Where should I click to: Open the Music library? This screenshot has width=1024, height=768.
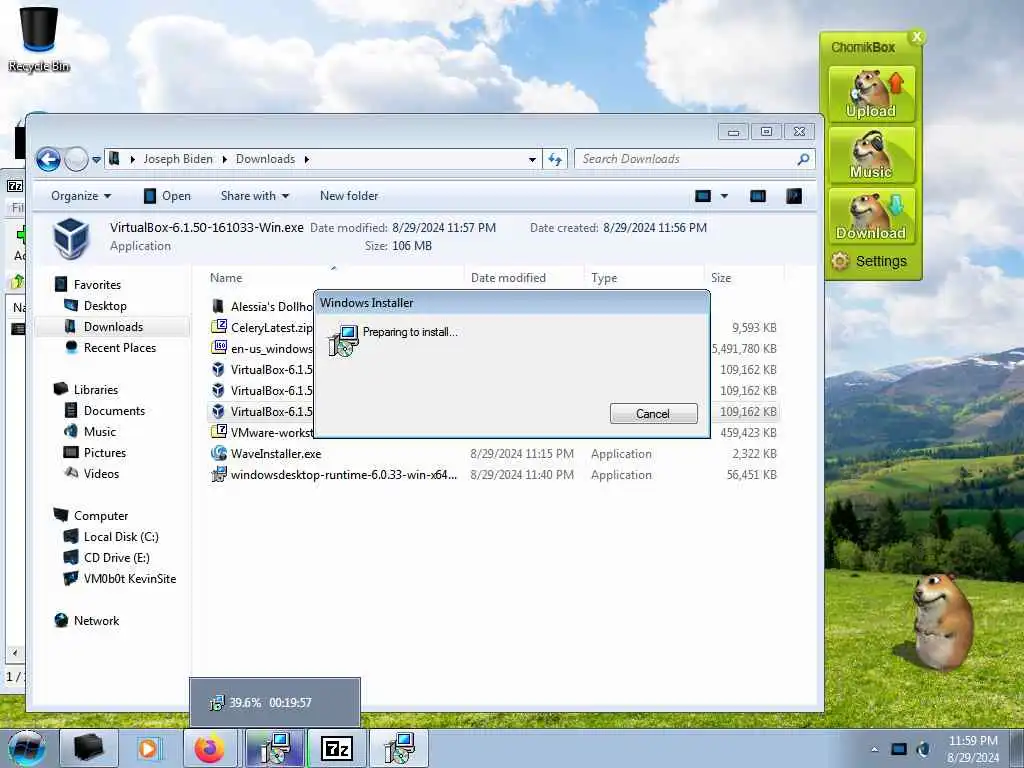[99, 432]
